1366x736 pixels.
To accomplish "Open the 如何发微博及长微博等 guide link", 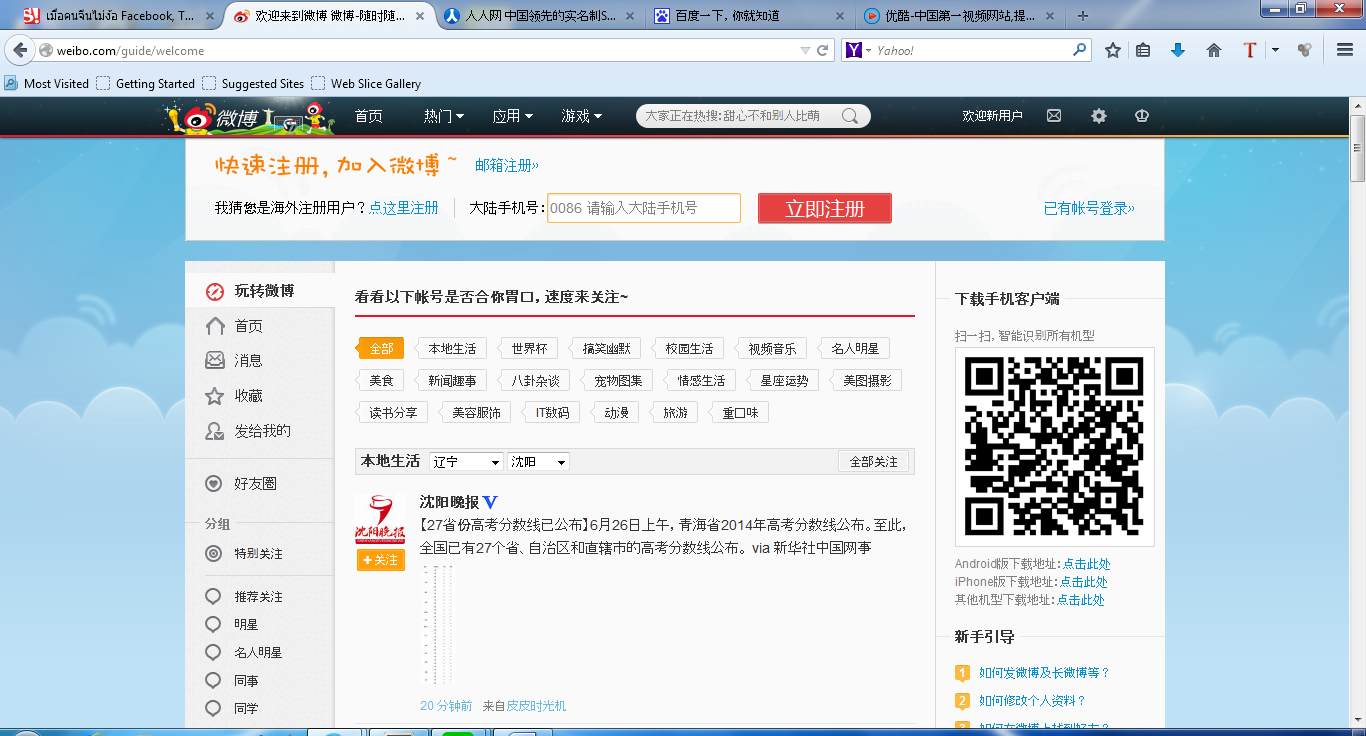I will pos(1045,673).
